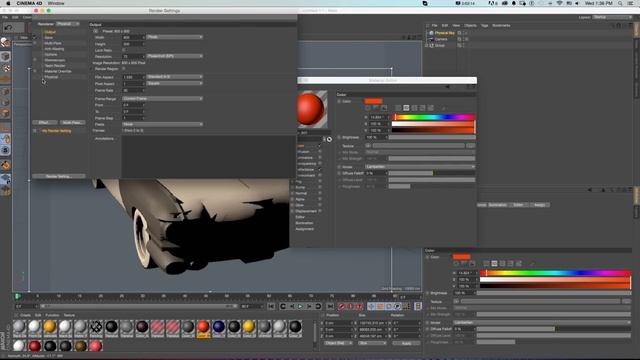Open the Fields dropdown set to None
640x360 pixels.
pyautogui.click(x=162, y=124)
